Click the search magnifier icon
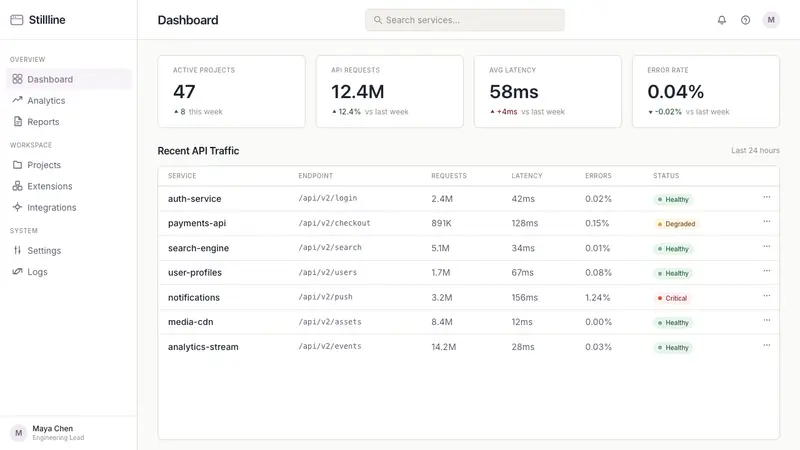Image resolution: width=800 pixels, height=450 pixels. pyautogui.click(x=378, y=20)
